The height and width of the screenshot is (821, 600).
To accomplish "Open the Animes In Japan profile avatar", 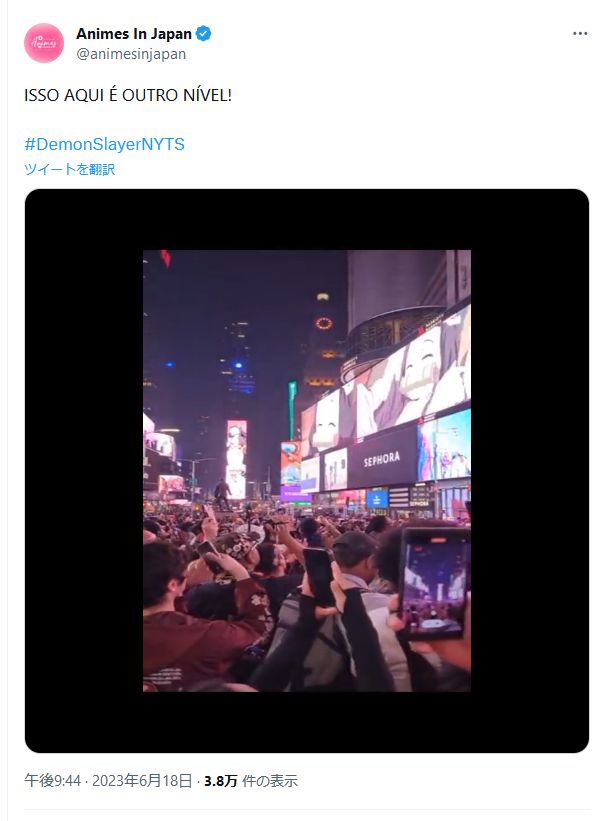I will (x=44, y=43).
